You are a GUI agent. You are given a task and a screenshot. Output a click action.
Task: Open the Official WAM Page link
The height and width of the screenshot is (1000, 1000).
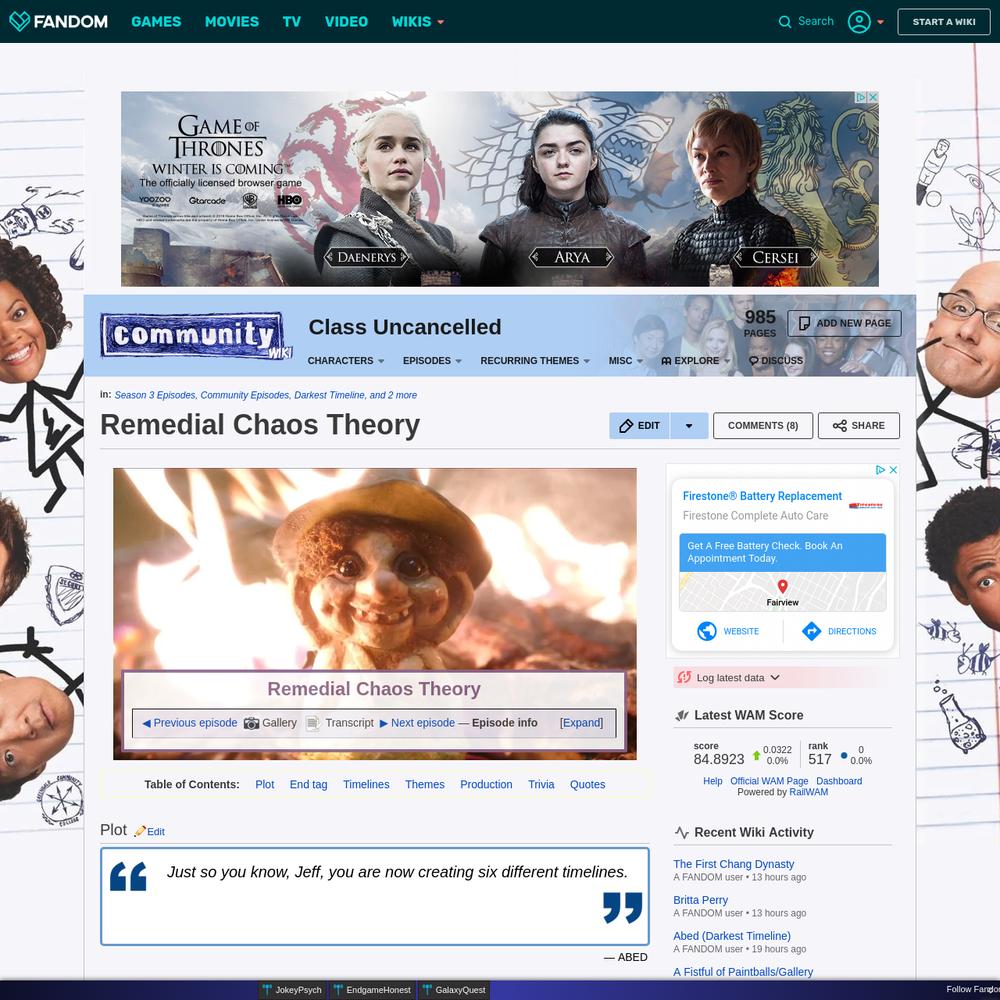[x=769, y=781]
